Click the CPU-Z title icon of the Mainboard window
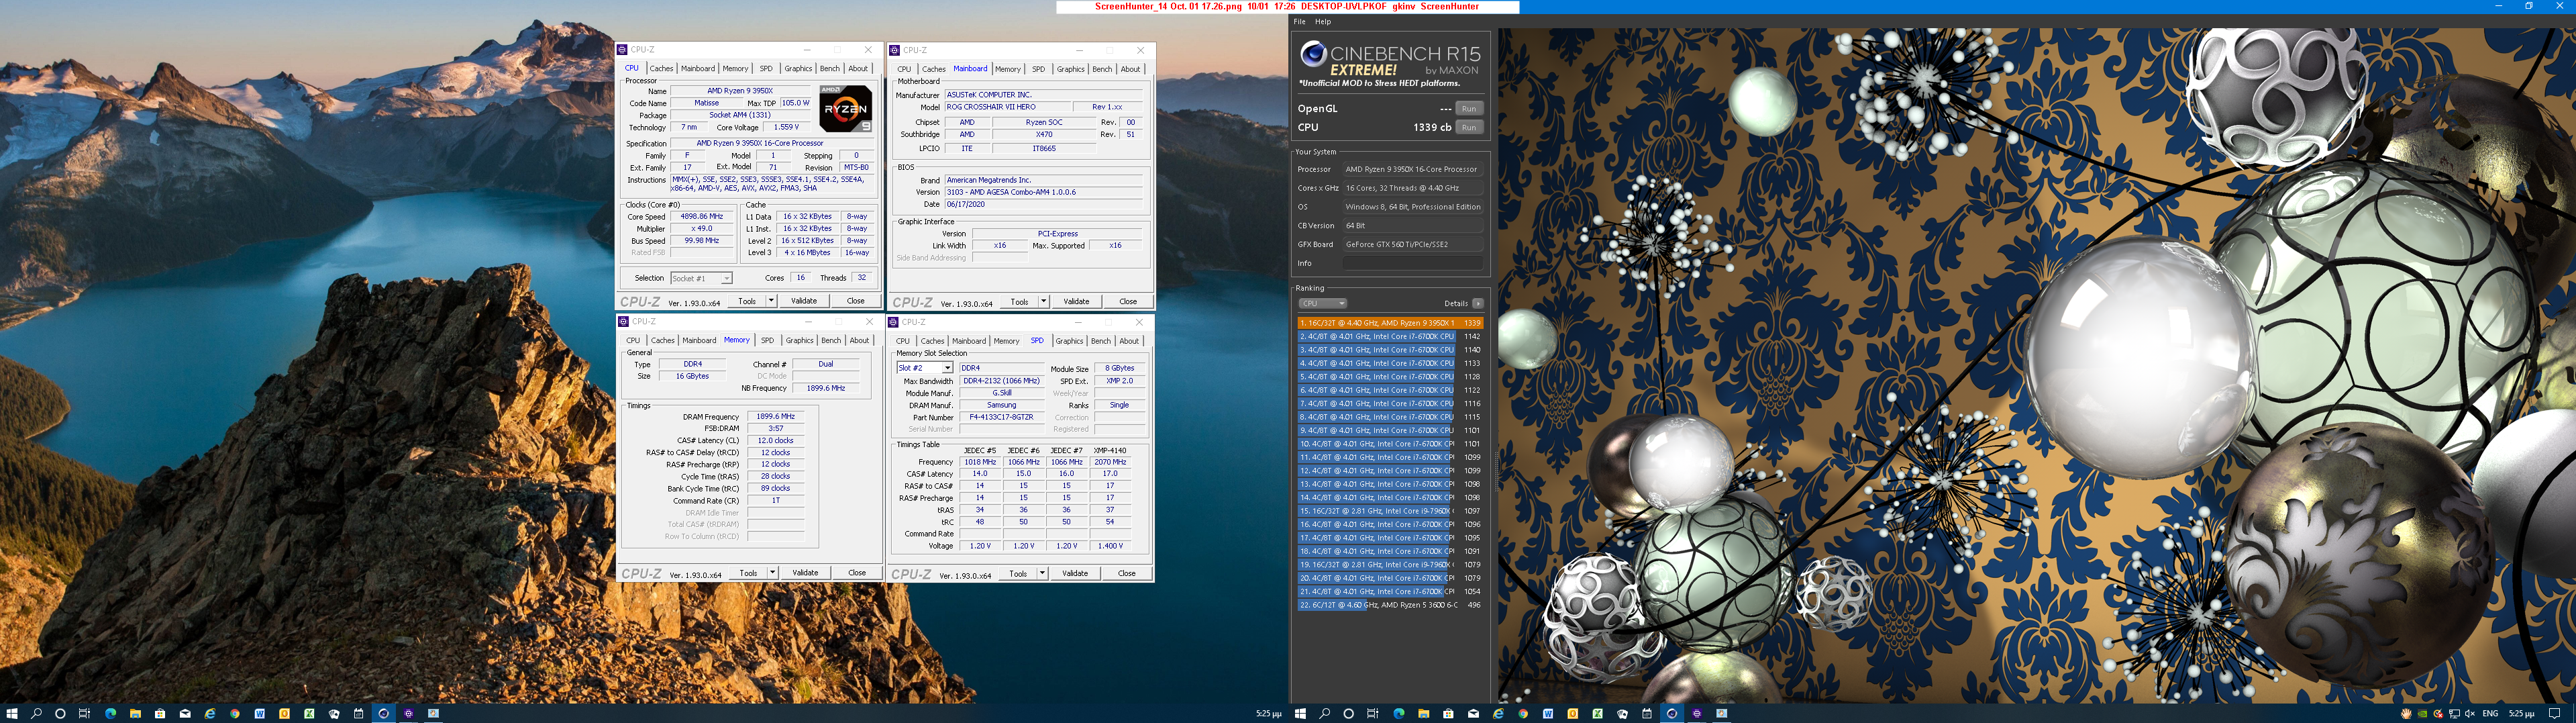This screenshot has width=2576, height=723. (x=894, y=50)
